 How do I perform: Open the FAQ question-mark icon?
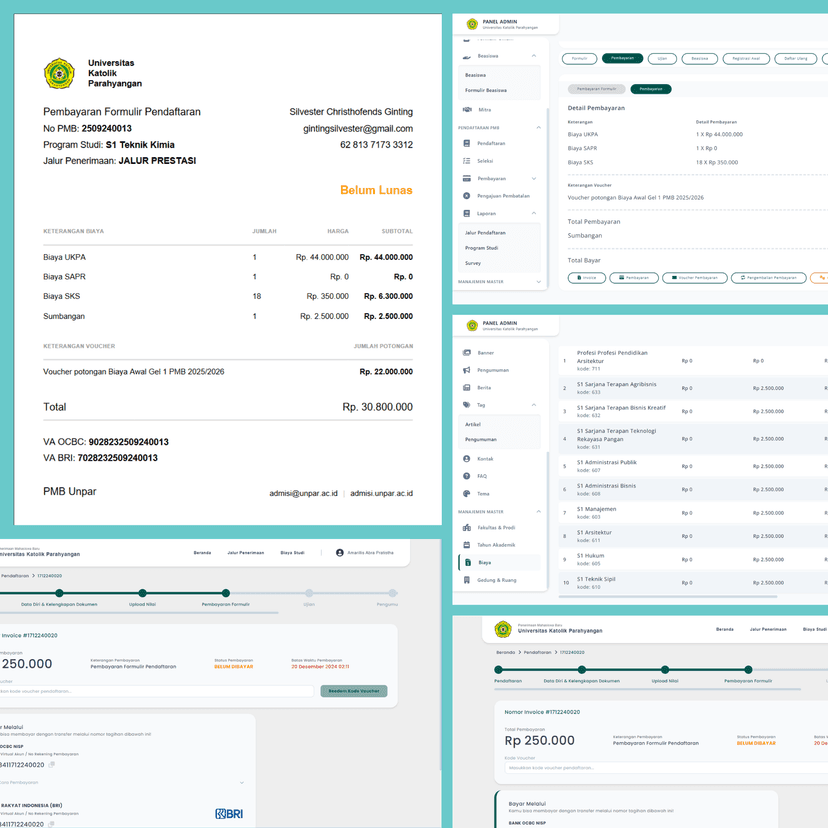(466, 476)
